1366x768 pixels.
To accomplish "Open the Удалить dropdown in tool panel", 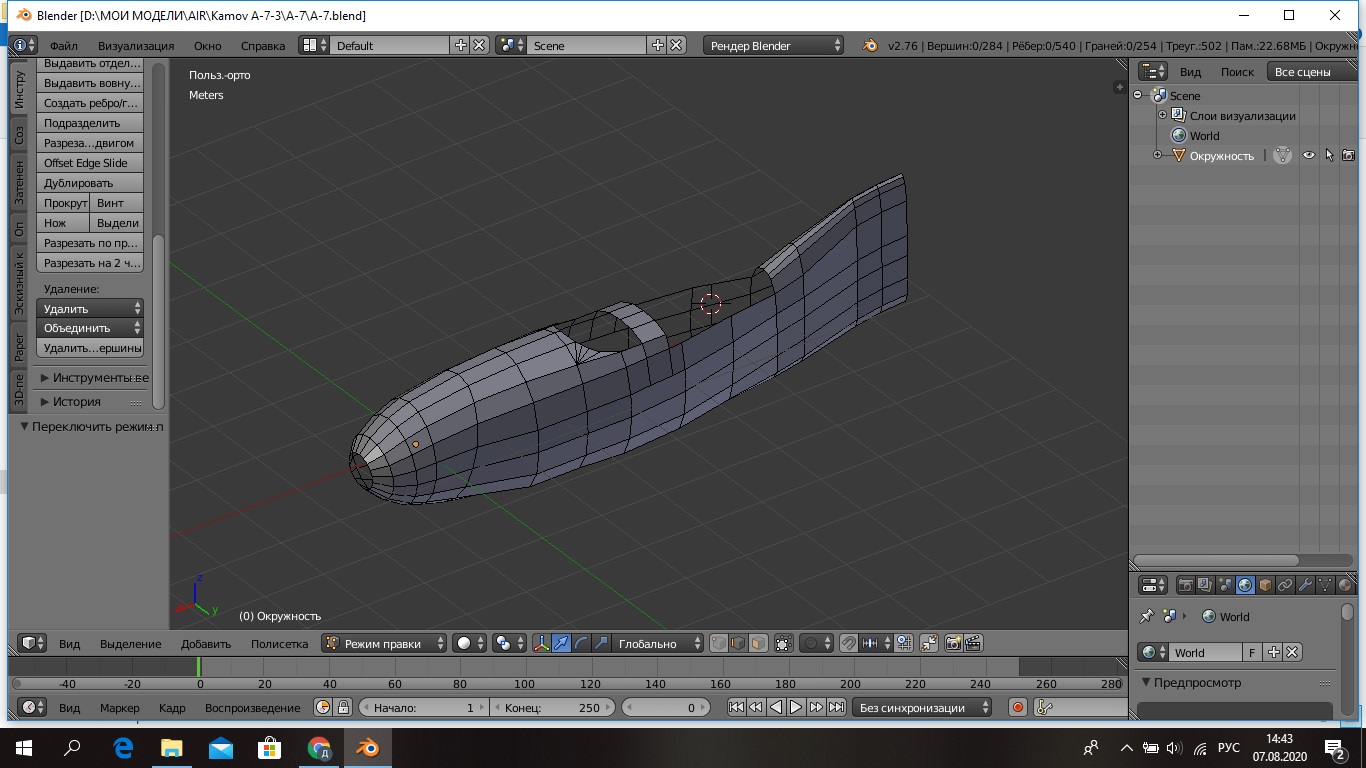I will 90,309.
